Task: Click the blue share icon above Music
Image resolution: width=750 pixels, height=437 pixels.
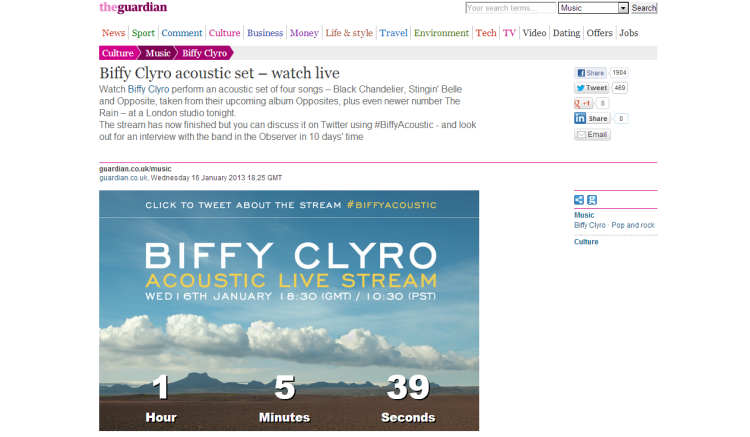Action: (x=579, y=200)
